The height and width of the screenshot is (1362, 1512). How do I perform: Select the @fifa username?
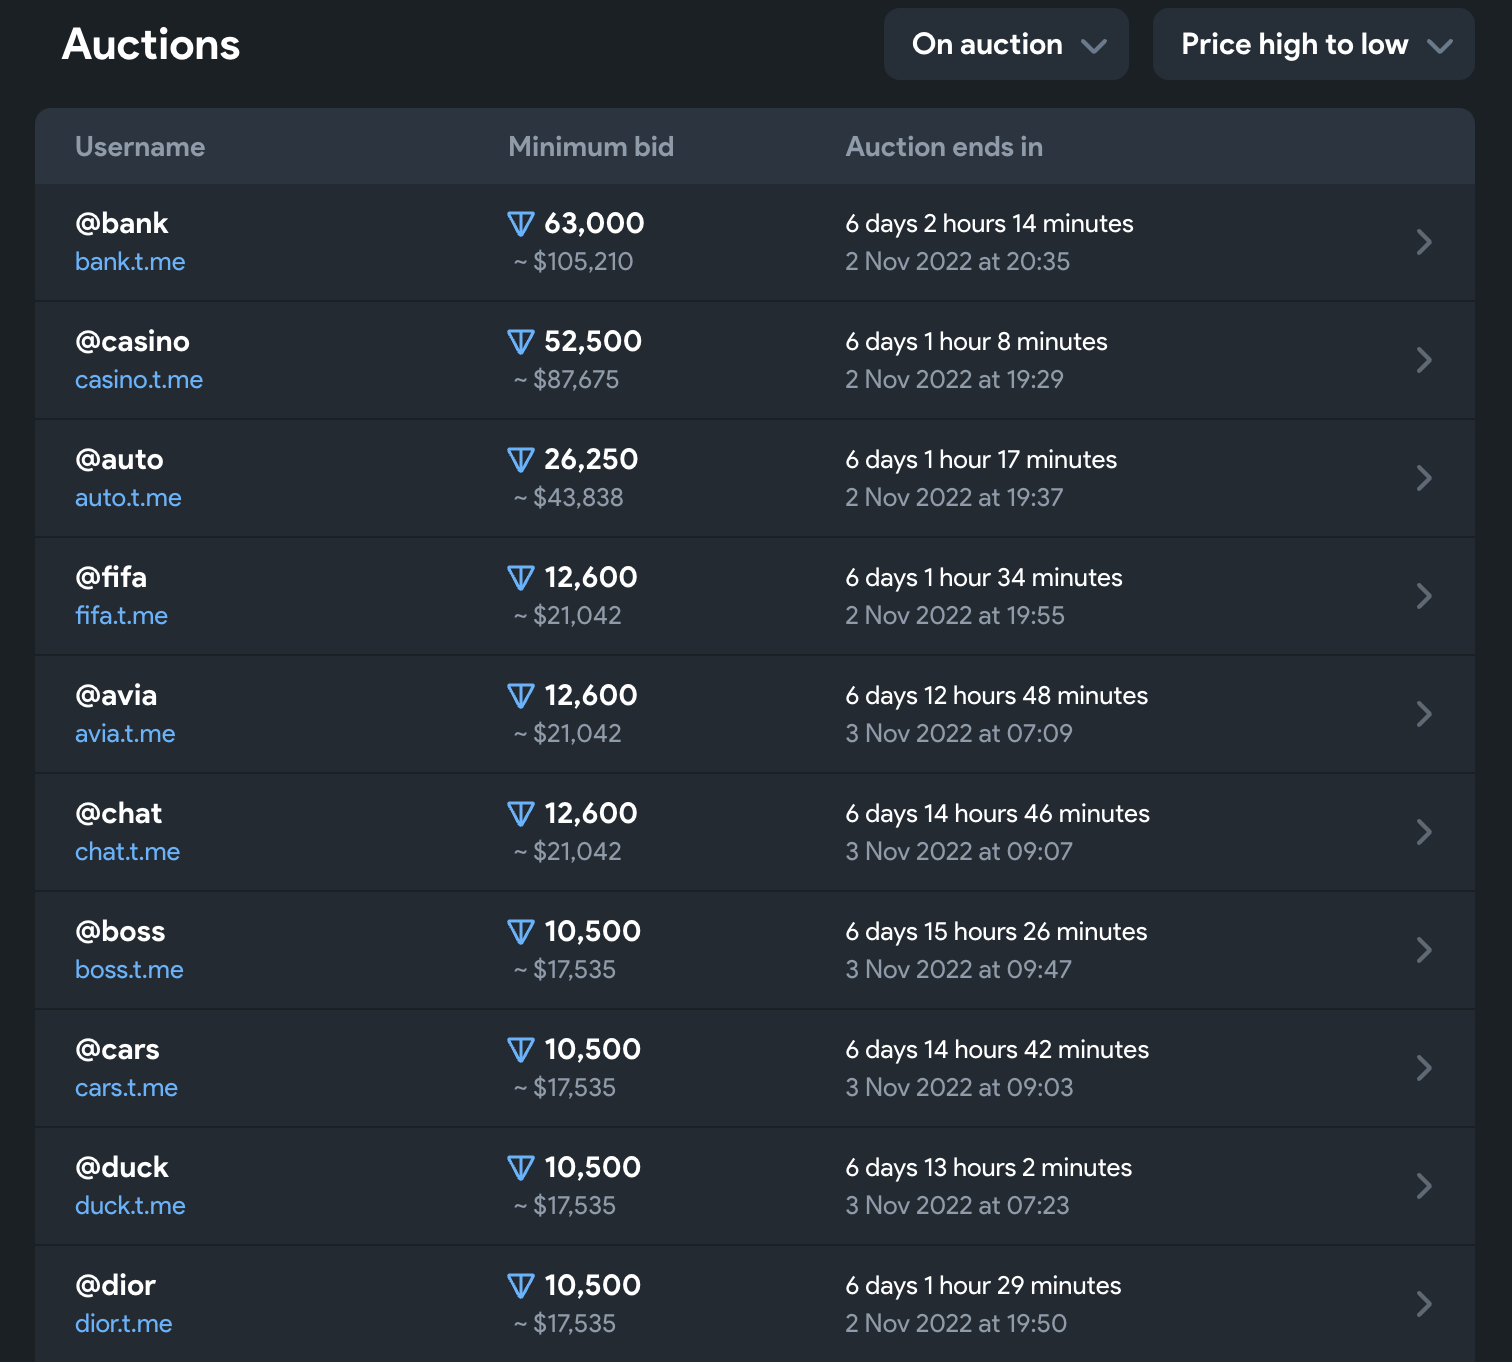click(x=111, y=577)
